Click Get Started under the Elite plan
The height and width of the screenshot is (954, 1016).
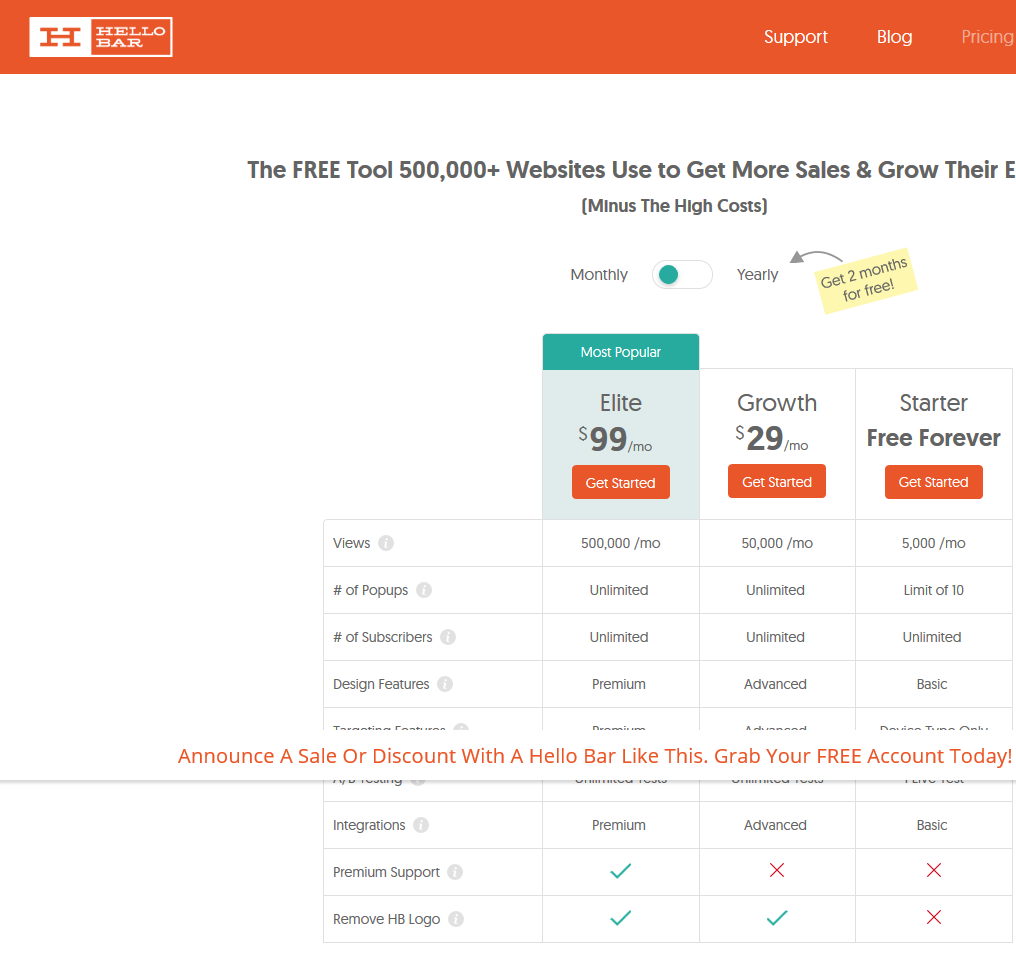620,482
